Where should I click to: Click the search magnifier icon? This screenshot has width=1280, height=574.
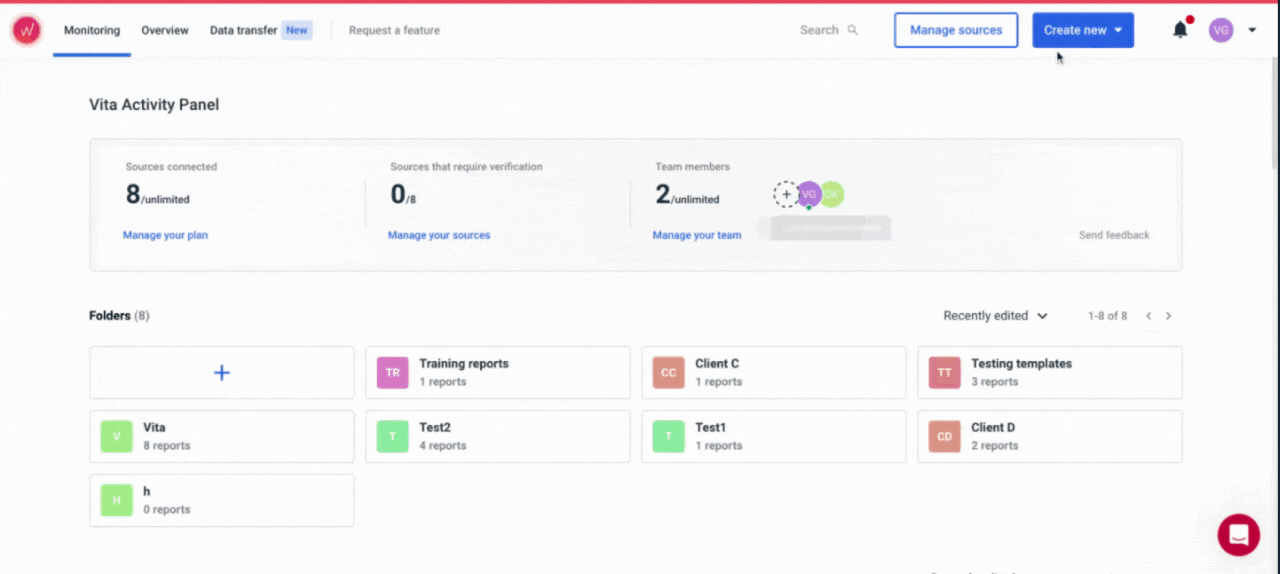pyautogui.click(x=853, y=30)
